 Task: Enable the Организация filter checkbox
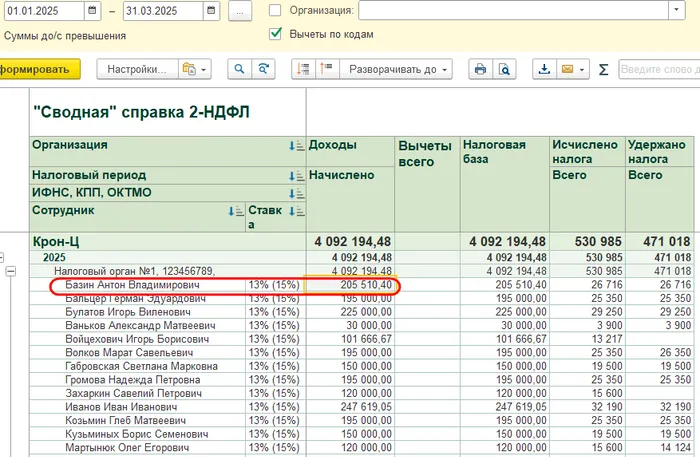[x=275, y=10]
